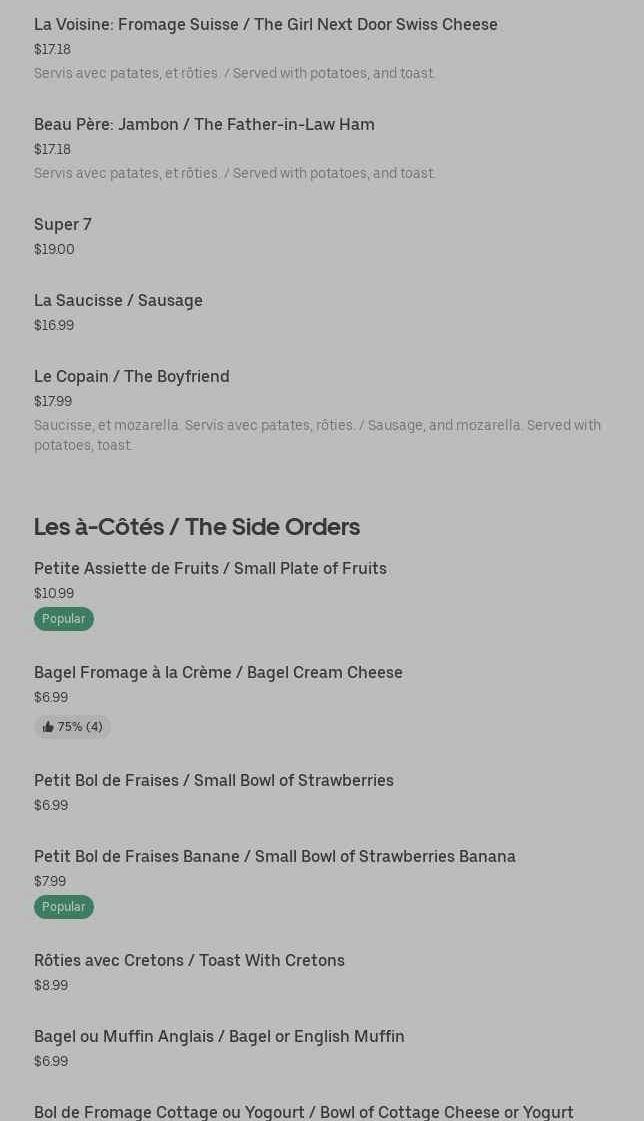Click Popular badge under Strawberries Banana bowl
Viewport: 644px width, 1121px height.
63,907
